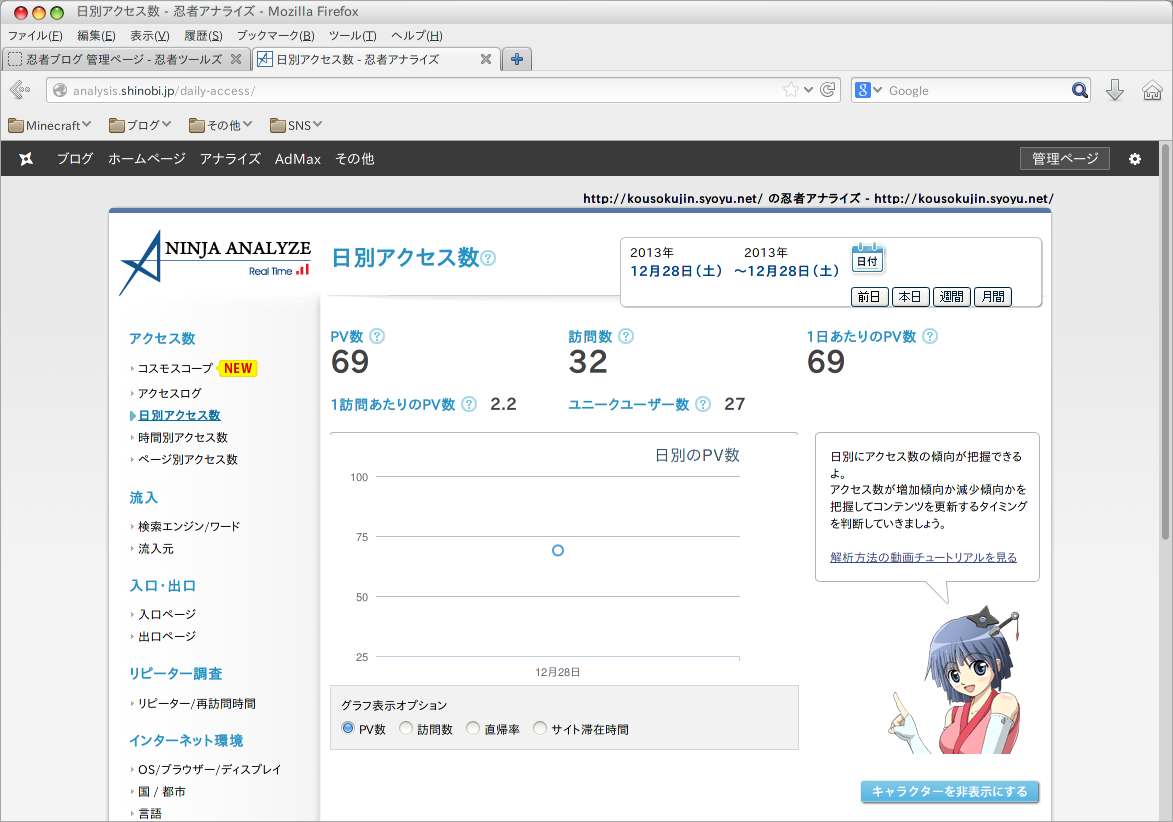Close the 日別アクセス数 tab
Screen dimensions: 1173x822
(x=486, y=58)
